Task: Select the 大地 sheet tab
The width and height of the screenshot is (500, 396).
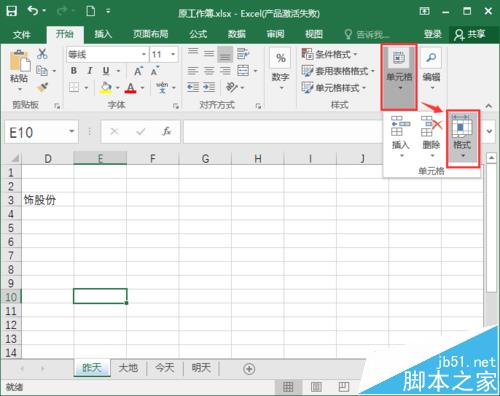Action: pos(128,368)
